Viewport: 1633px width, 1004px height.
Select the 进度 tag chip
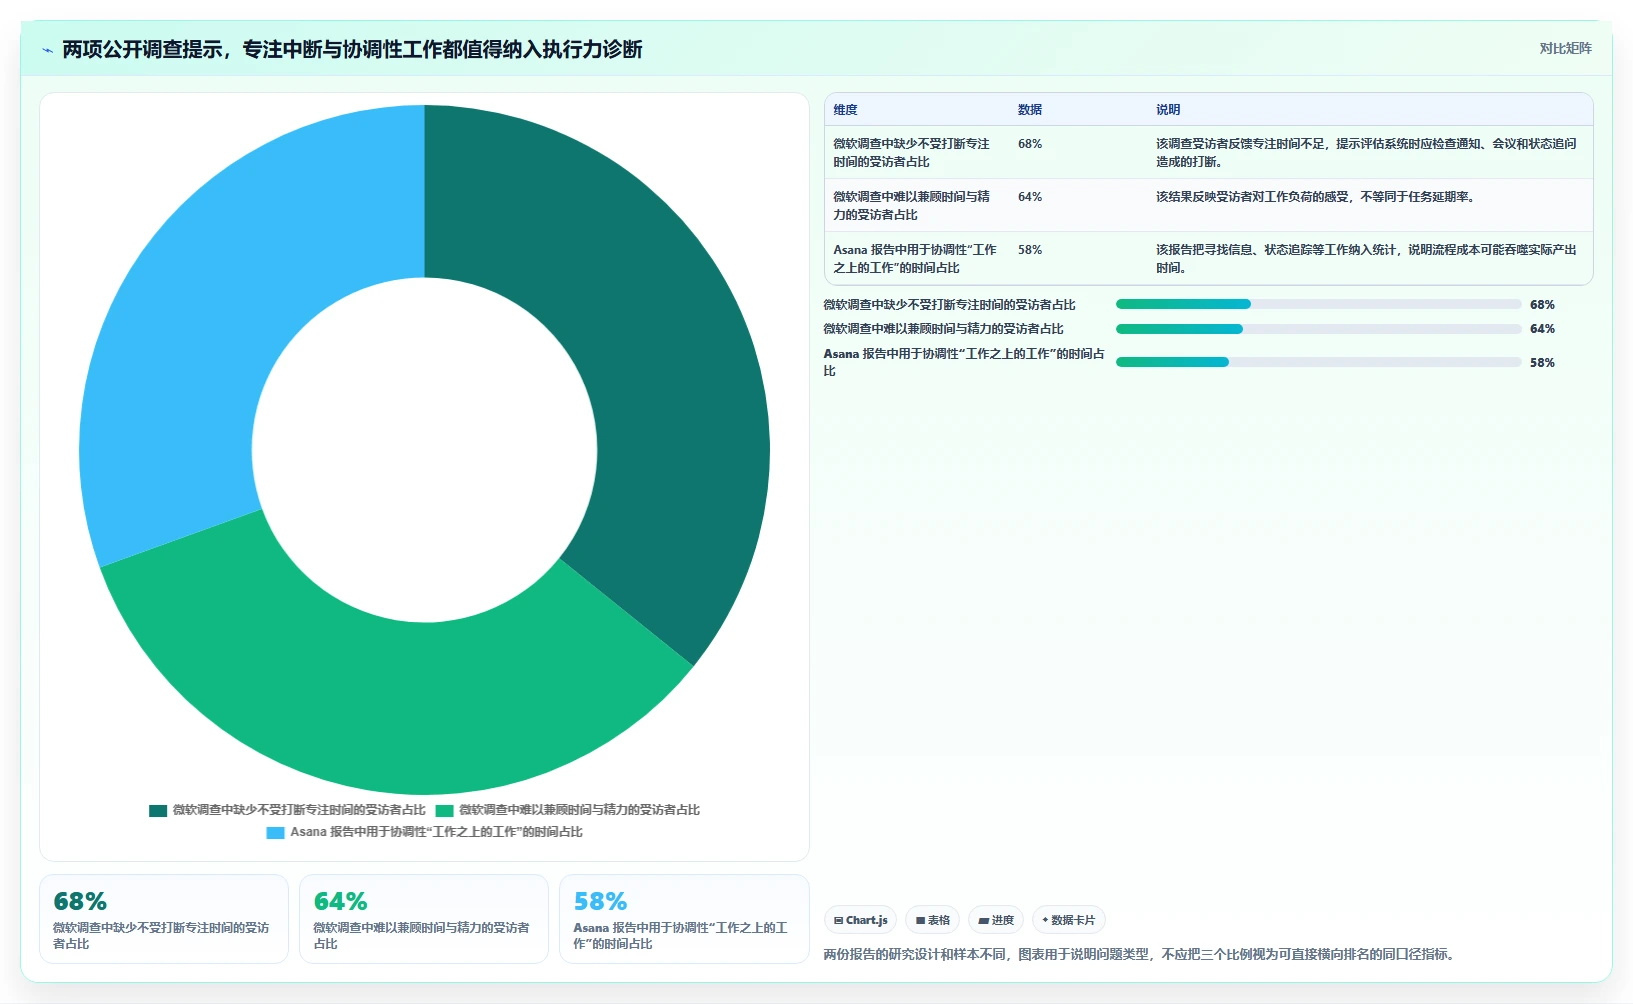996,920
